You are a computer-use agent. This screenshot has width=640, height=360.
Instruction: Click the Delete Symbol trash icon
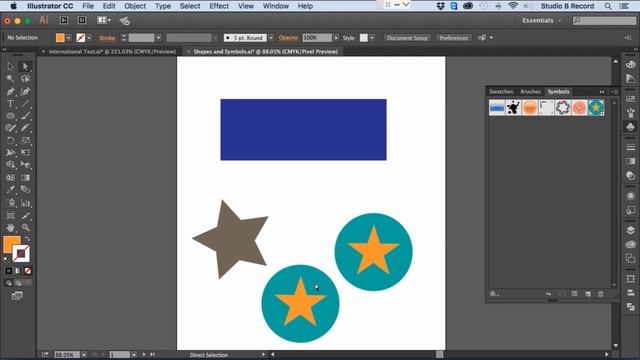600,294
